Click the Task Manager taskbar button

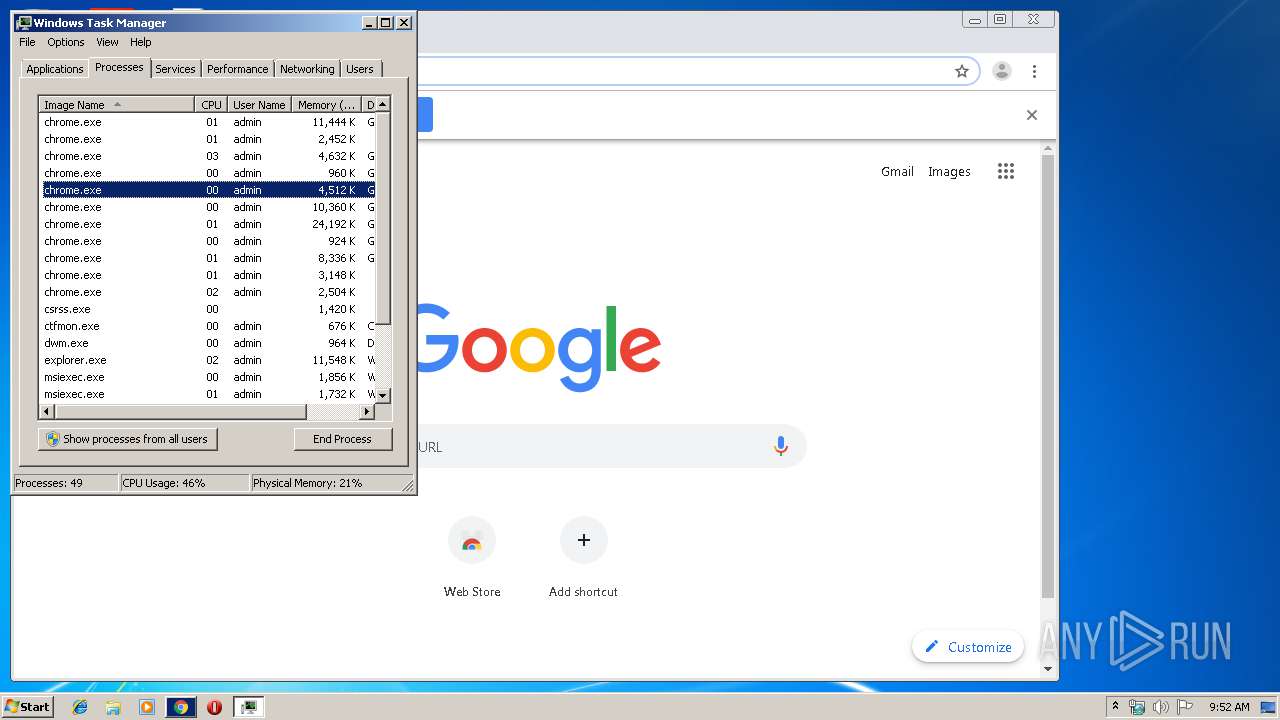[x=248, y=707]
